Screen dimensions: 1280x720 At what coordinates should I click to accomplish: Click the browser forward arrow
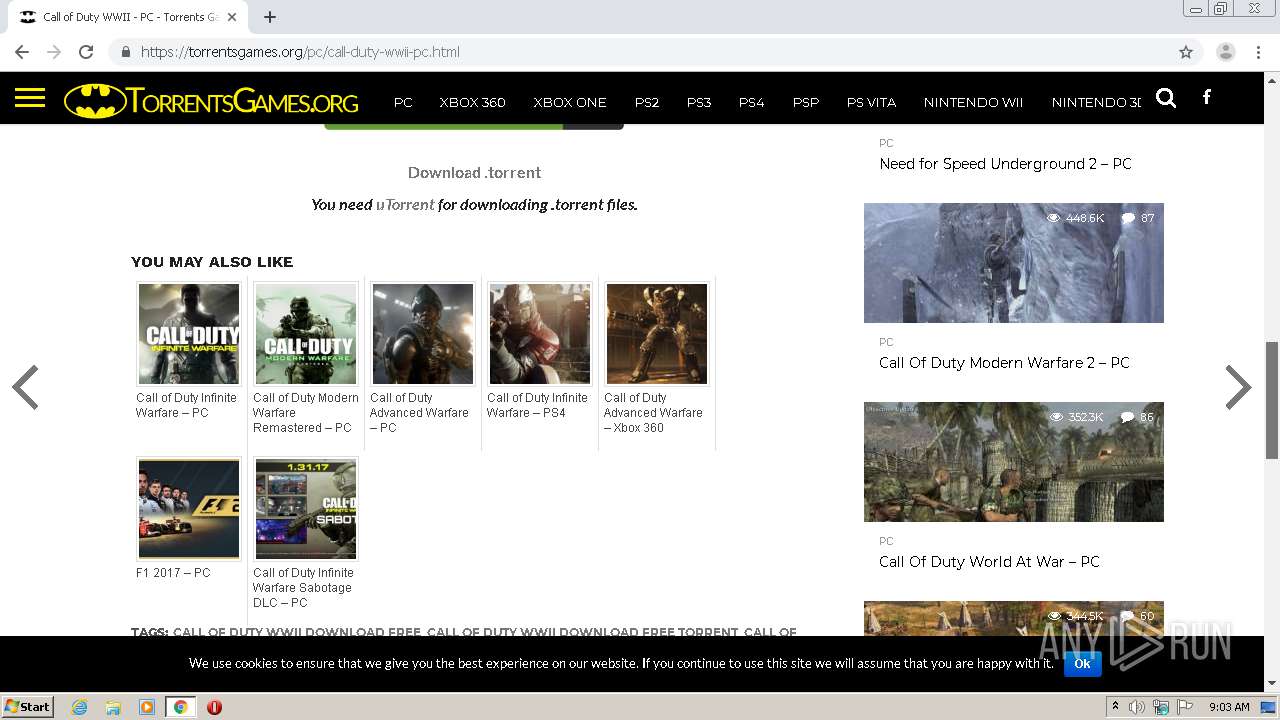(x=54, y=52)
